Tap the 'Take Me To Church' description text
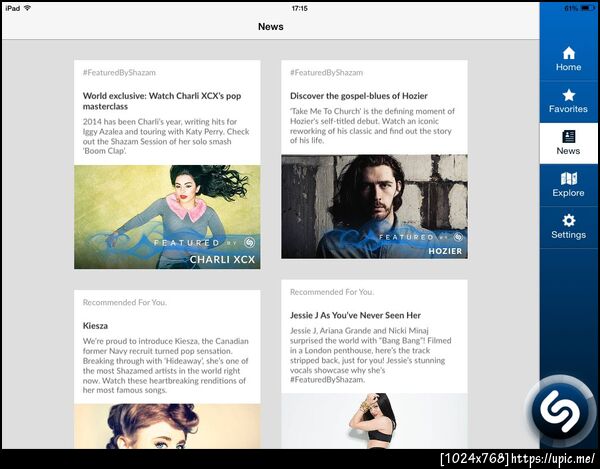Viewport: 600px width, 469px height. (x=372, y=126)
